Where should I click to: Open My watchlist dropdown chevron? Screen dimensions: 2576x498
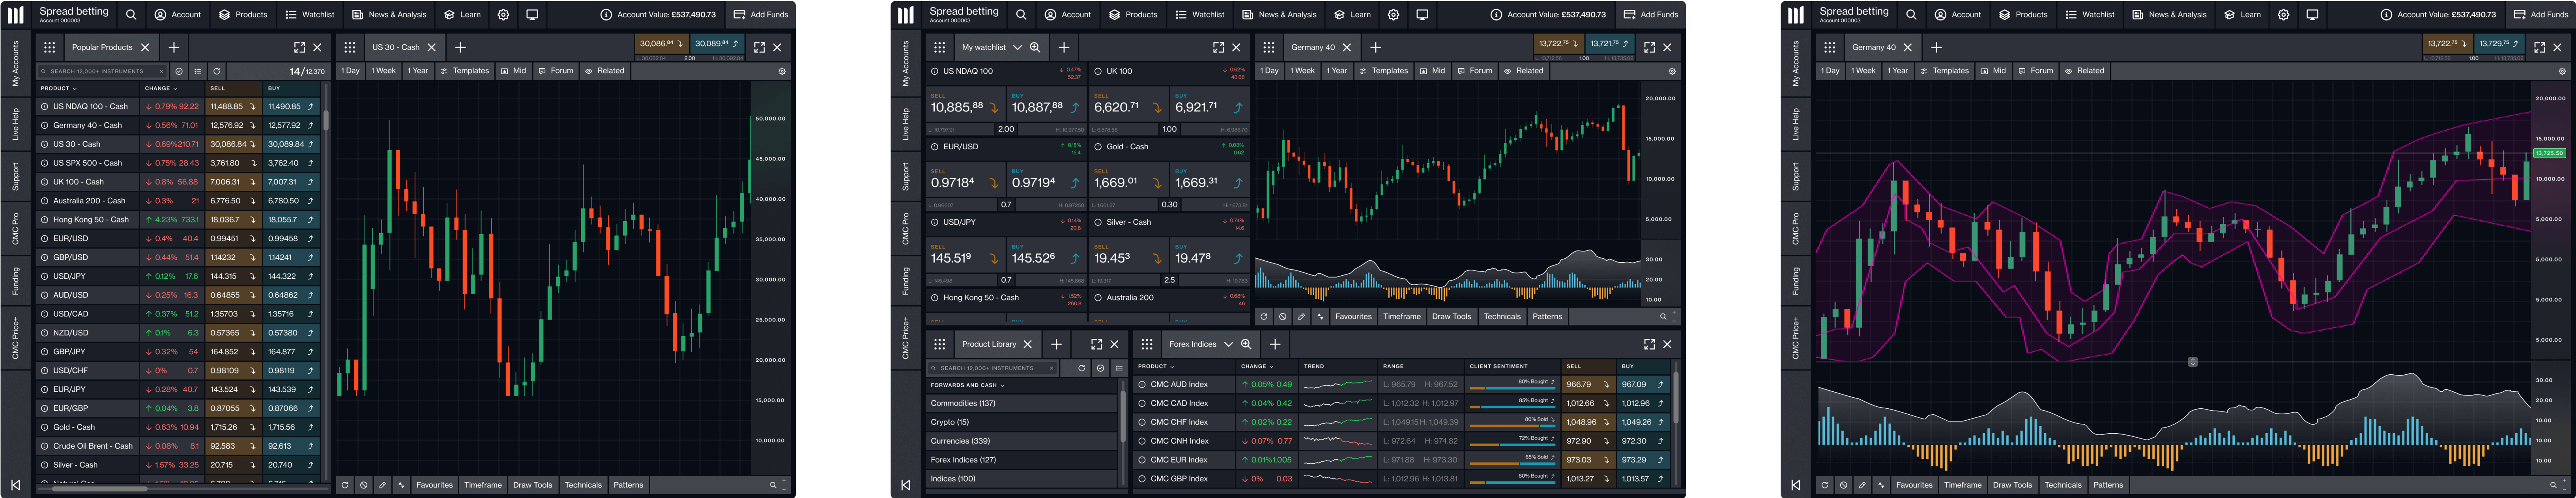tap(1017, 47)
